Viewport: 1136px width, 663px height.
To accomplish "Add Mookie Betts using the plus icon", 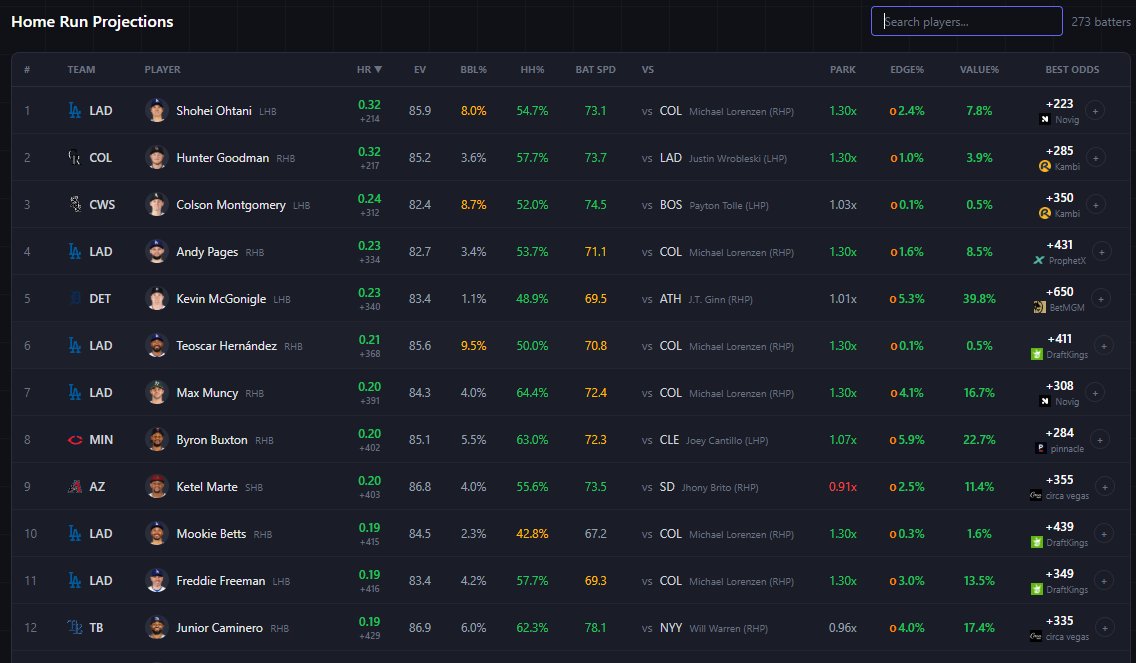I will tap(1103, 534).
